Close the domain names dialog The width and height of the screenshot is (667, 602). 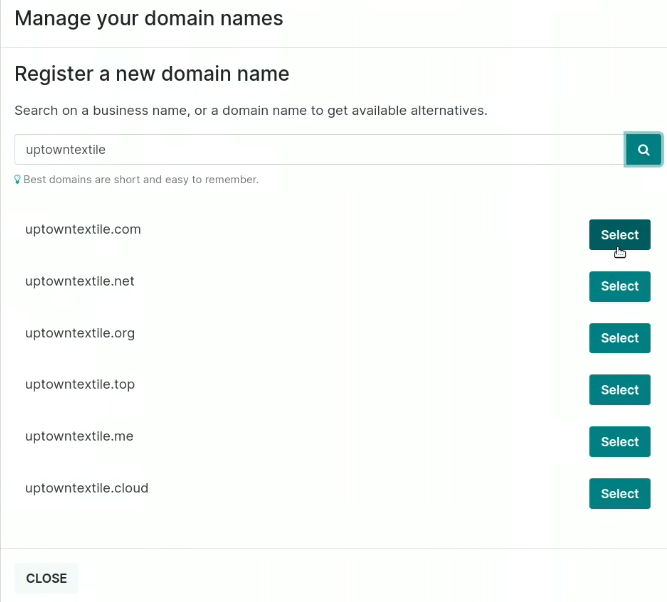46,578
